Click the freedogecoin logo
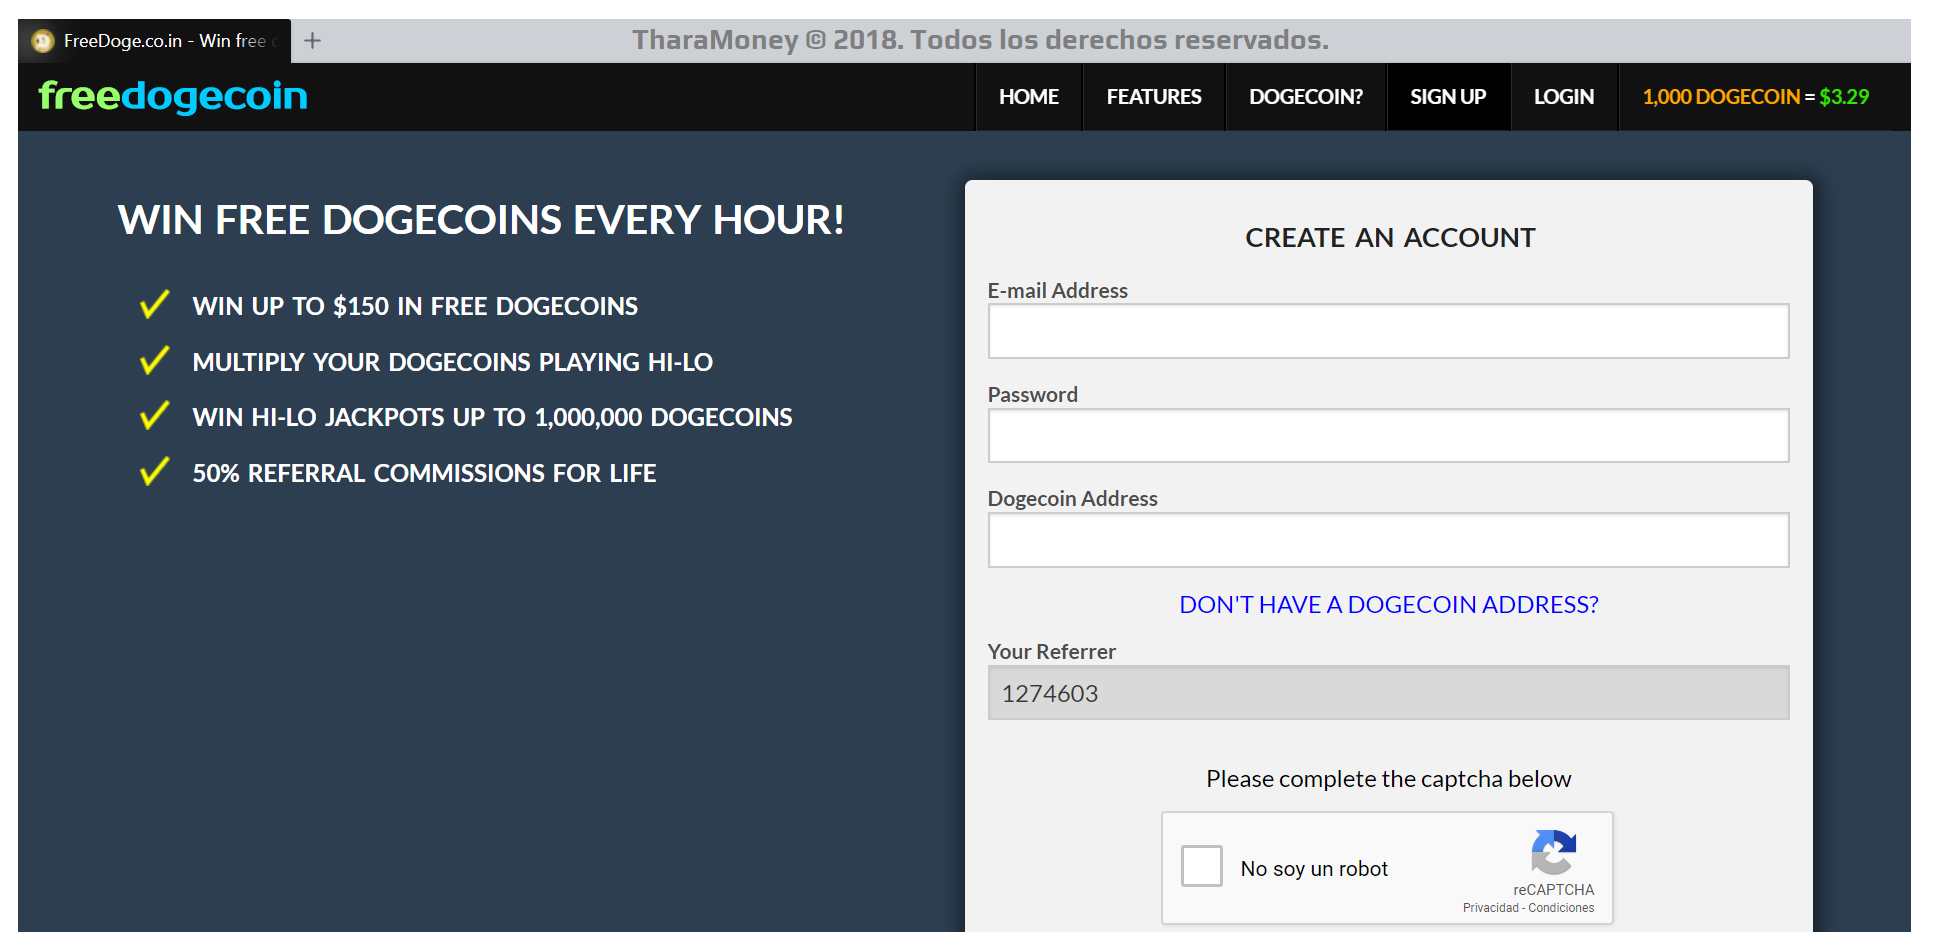This screenshot has height=952, width=1936. pos(173,96)
